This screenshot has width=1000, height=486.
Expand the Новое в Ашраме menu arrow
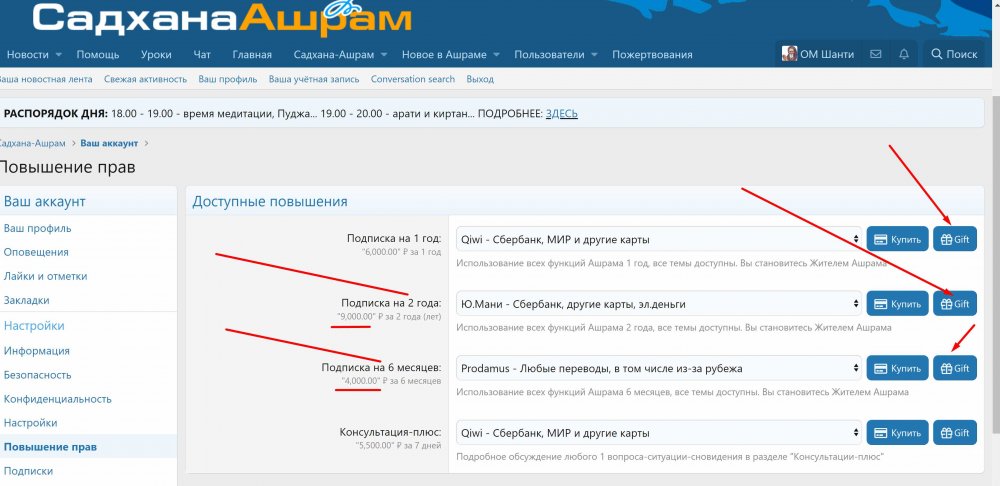click(x=497, y=55)
